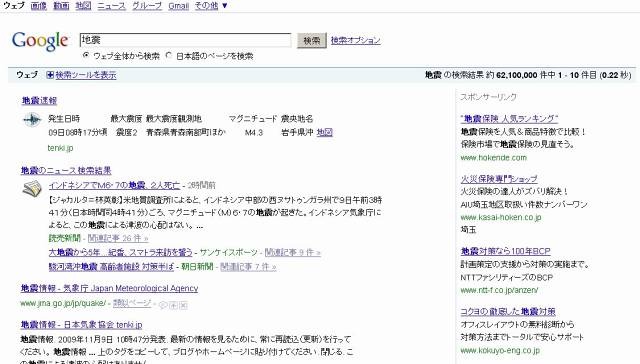Screen dimensions: 640x364
Task: Open 地震情報 - 気象庁 Japan Meteorological Agency result
Action: pos(109,289)
